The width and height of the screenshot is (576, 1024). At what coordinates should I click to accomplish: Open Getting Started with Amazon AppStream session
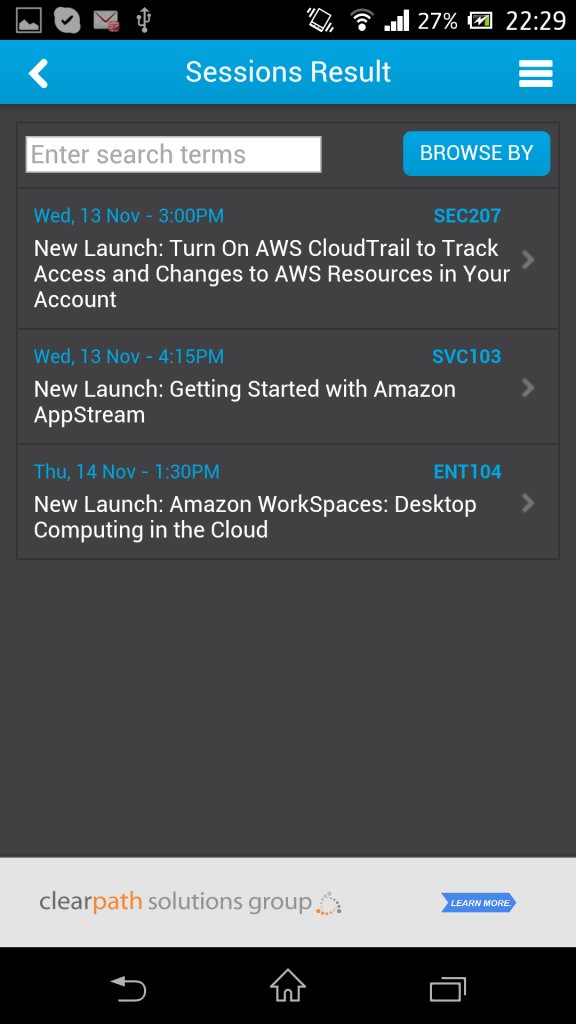tap(288, 387)
